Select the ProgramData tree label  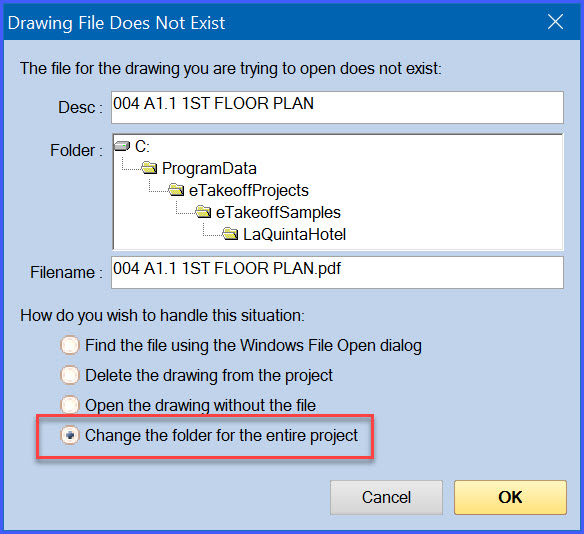click(x=209, y=168)
